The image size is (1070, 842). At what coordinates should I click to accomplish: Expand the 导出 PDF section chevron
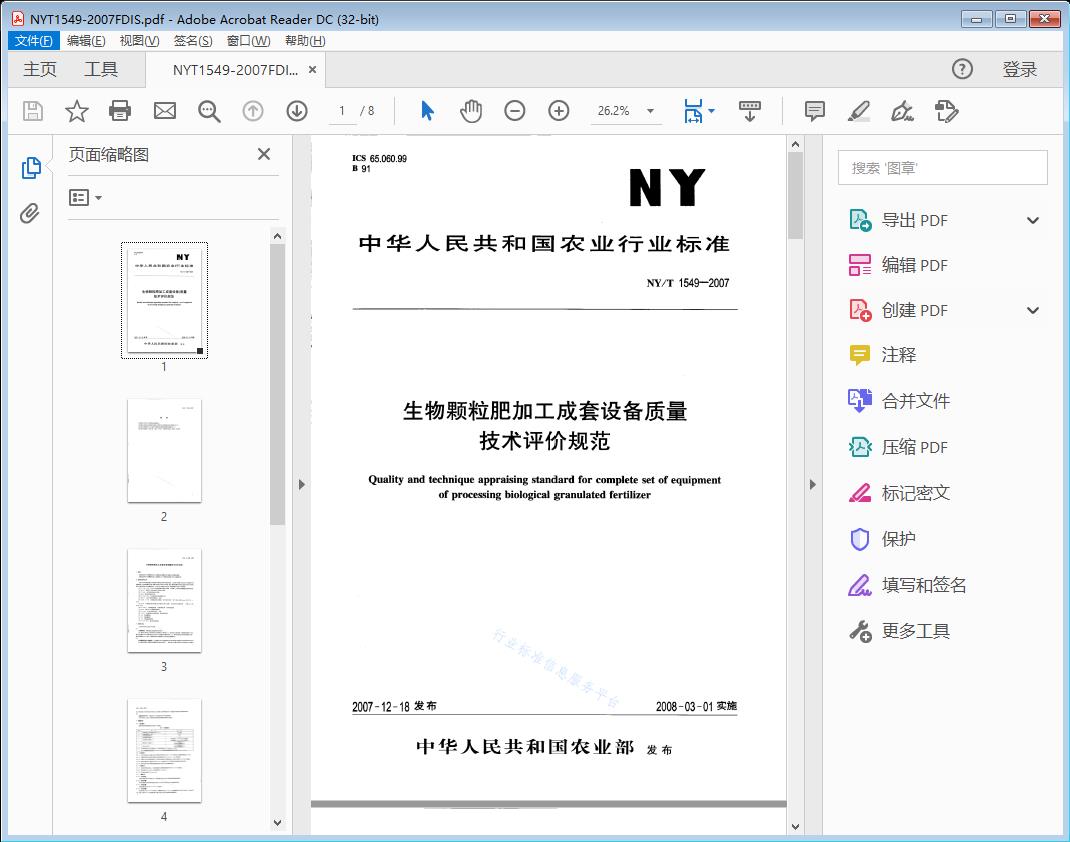pos(1033,221)
